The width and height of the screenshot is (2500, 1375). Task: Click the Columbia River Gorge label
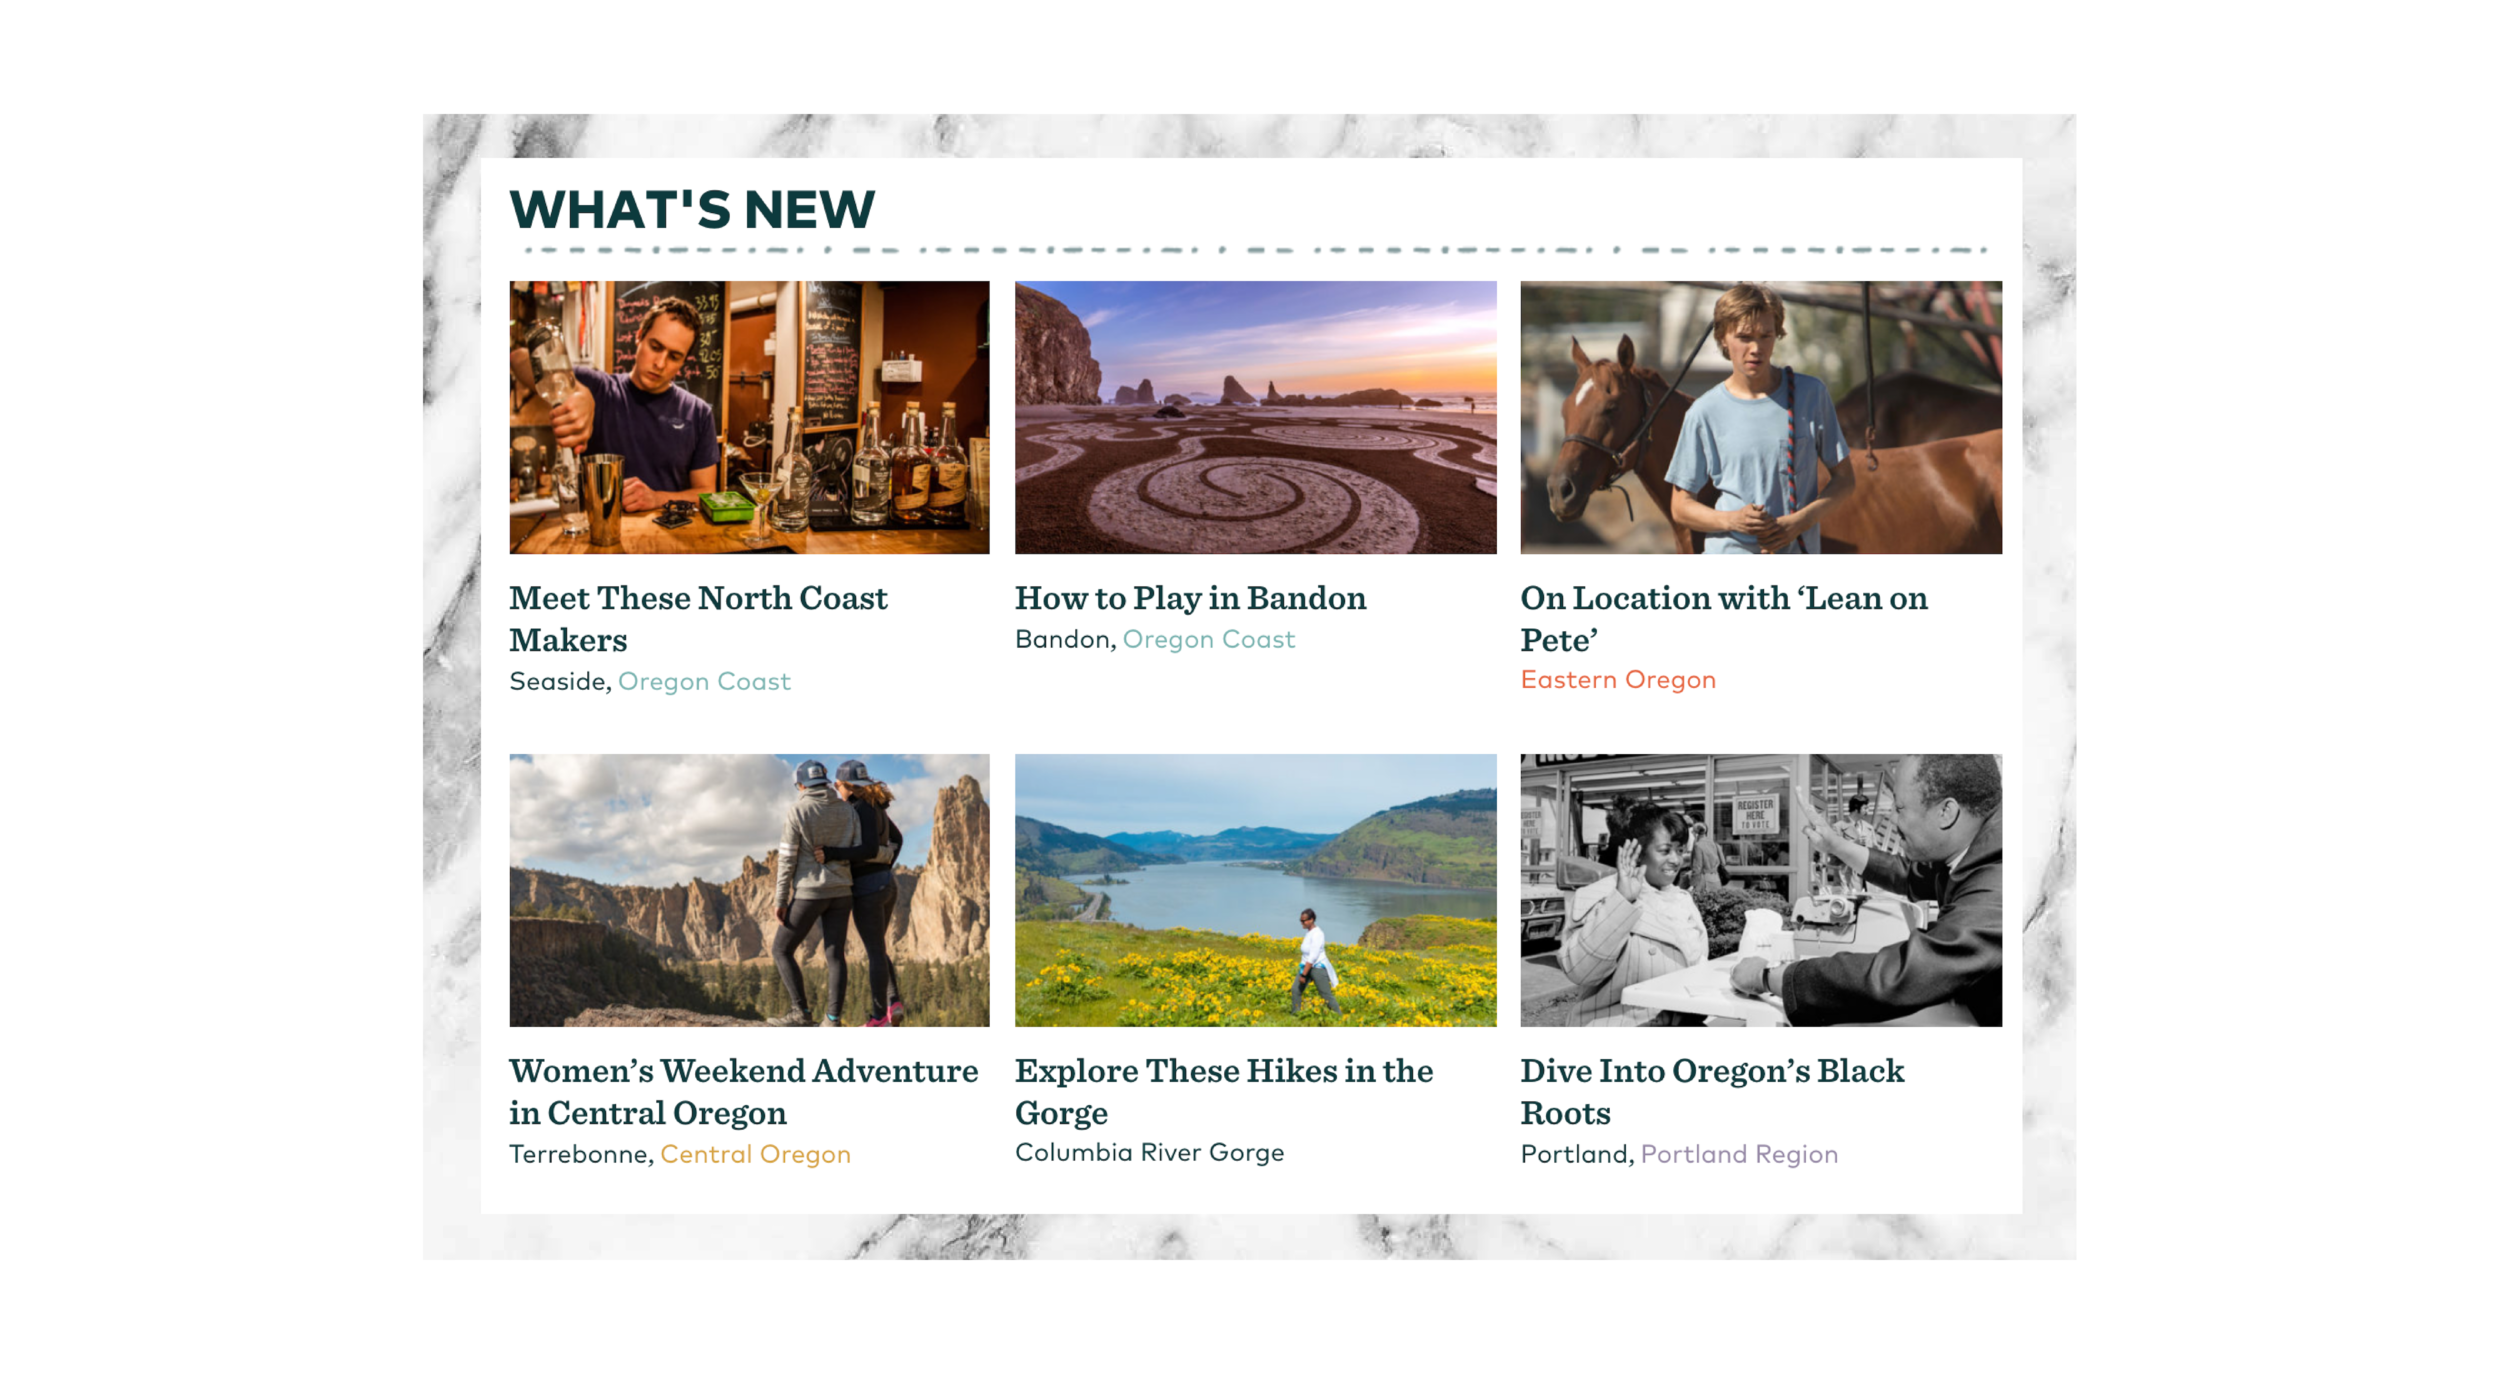1149,1152
